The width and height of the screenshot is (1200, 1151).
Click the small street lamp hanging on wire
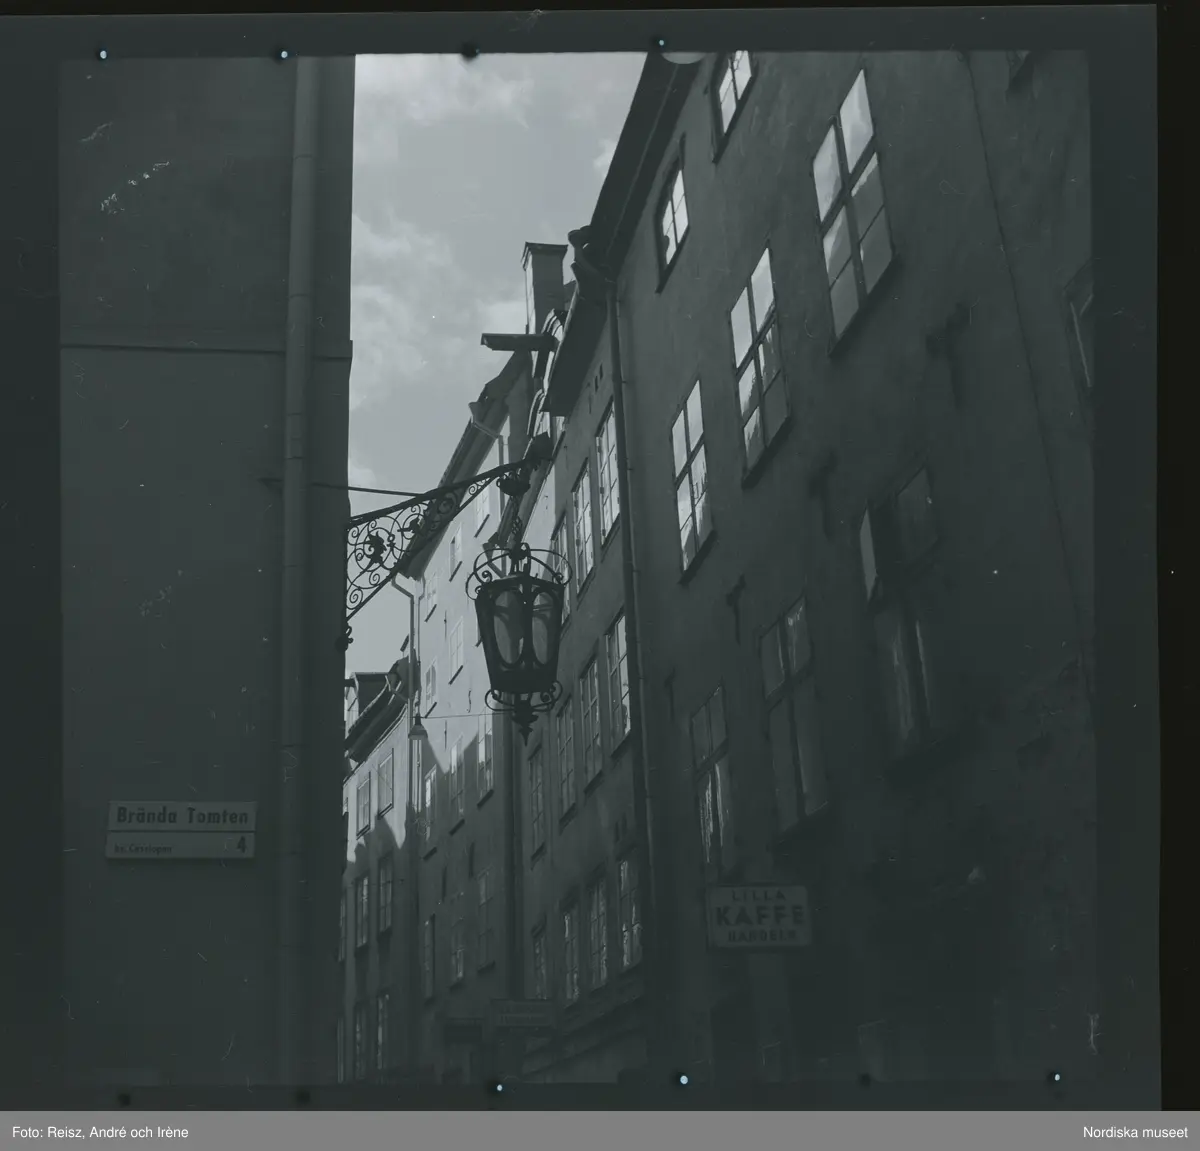point(417,728)
